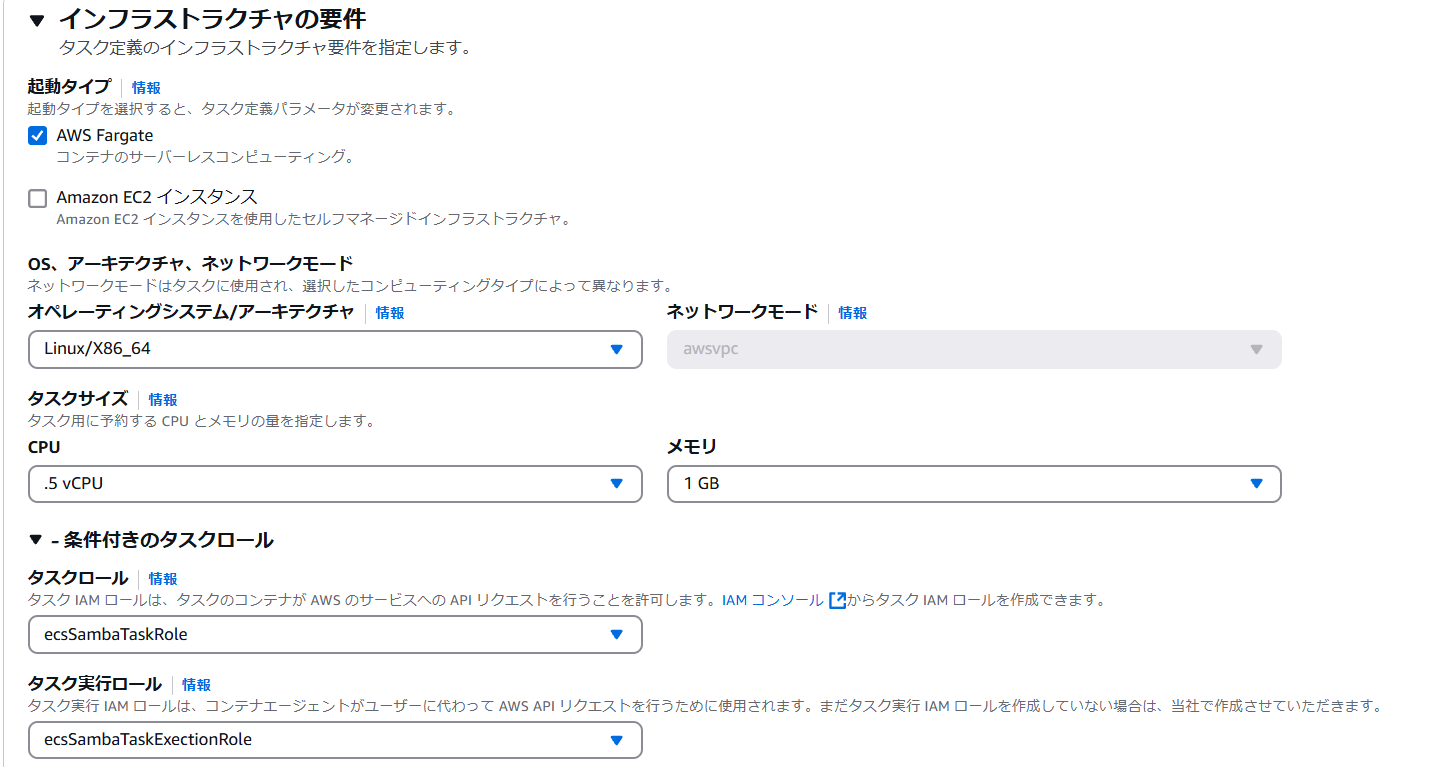This screenshot has width=1440, height=767.
Task: Click the Amazon EC2 インスタンス label text
Action: pyautogui.click(x=157, y=198)
